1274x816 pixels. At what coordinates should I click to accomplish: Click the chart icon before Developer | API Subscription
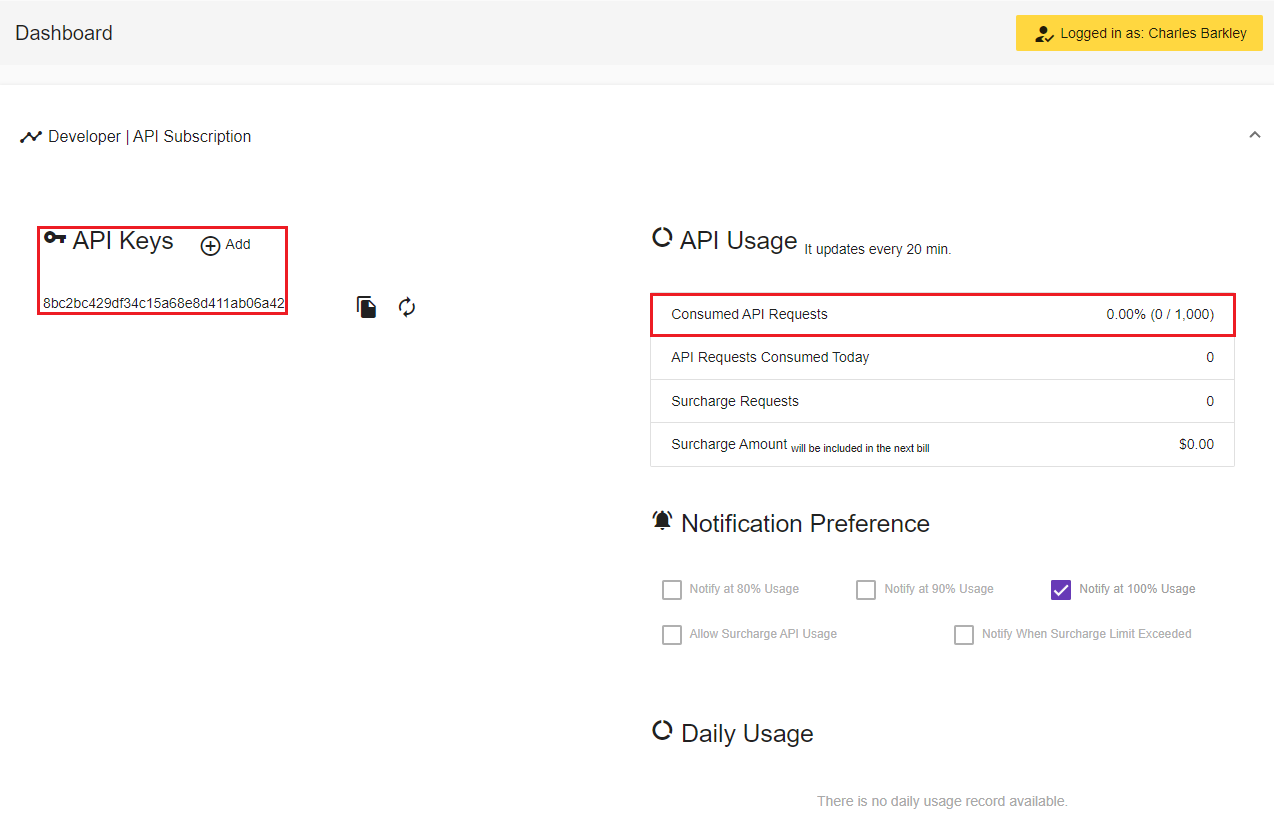point(31,136)
